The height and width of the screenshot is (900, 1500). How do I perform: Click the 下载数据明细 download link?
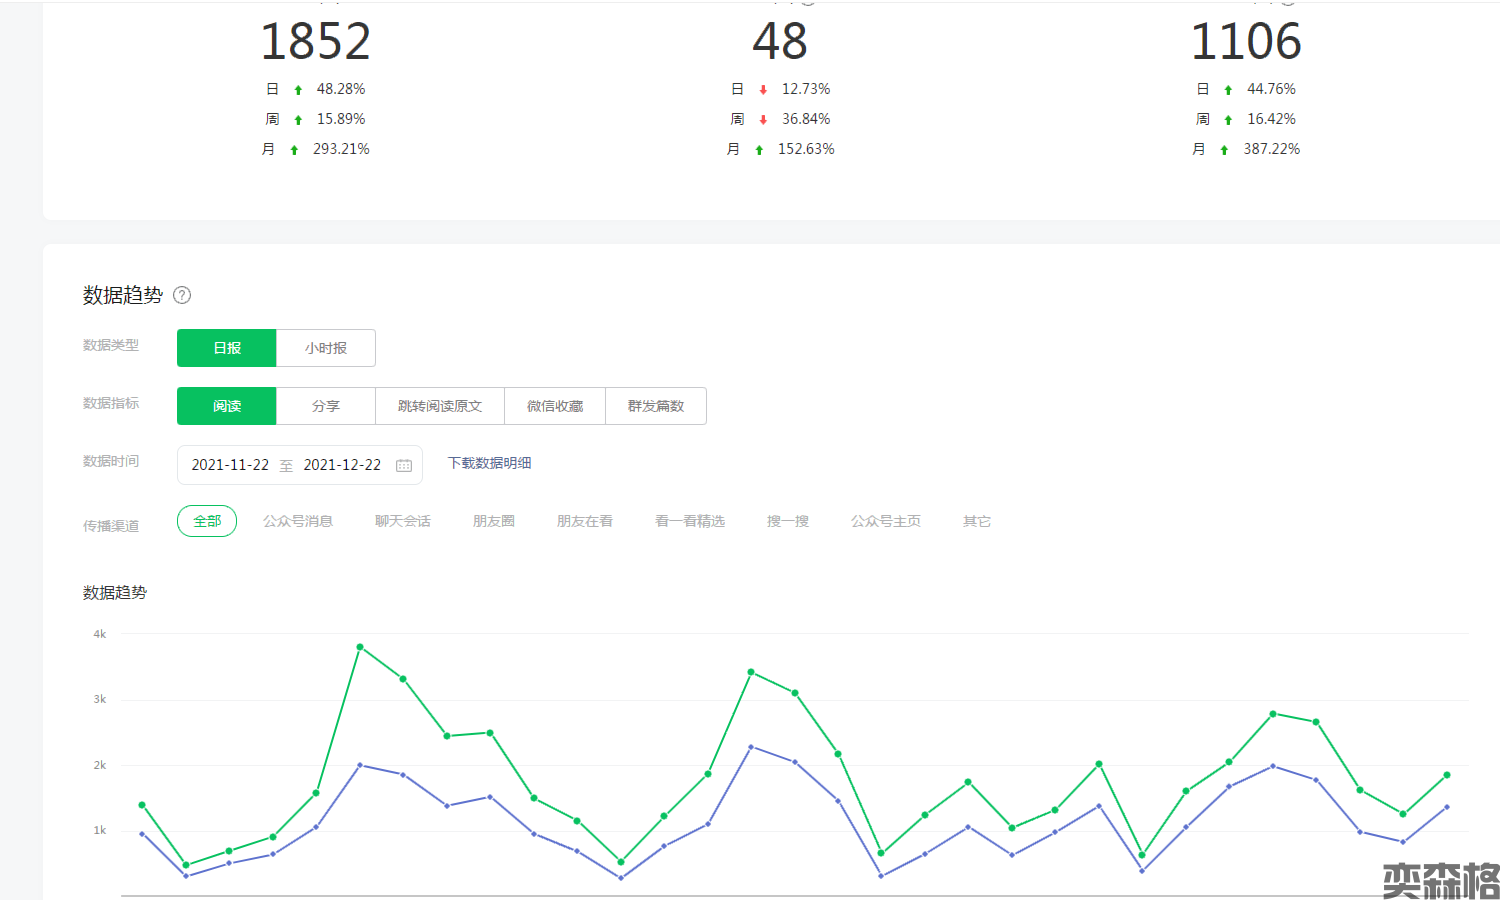coord(489,463)
